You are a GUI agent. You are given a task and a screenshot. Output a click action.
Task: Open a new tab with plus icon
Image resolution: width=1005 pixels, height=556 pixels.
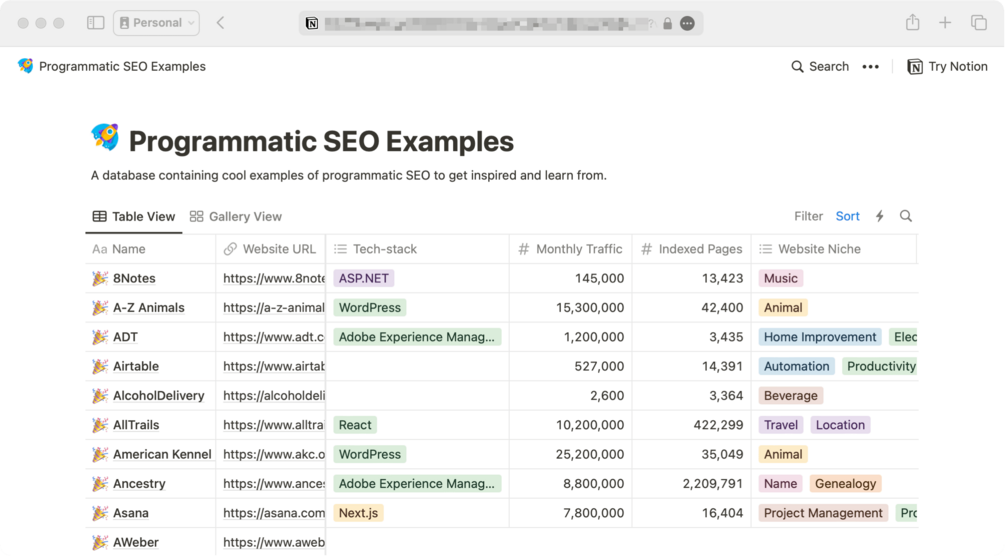pos(945,23)
